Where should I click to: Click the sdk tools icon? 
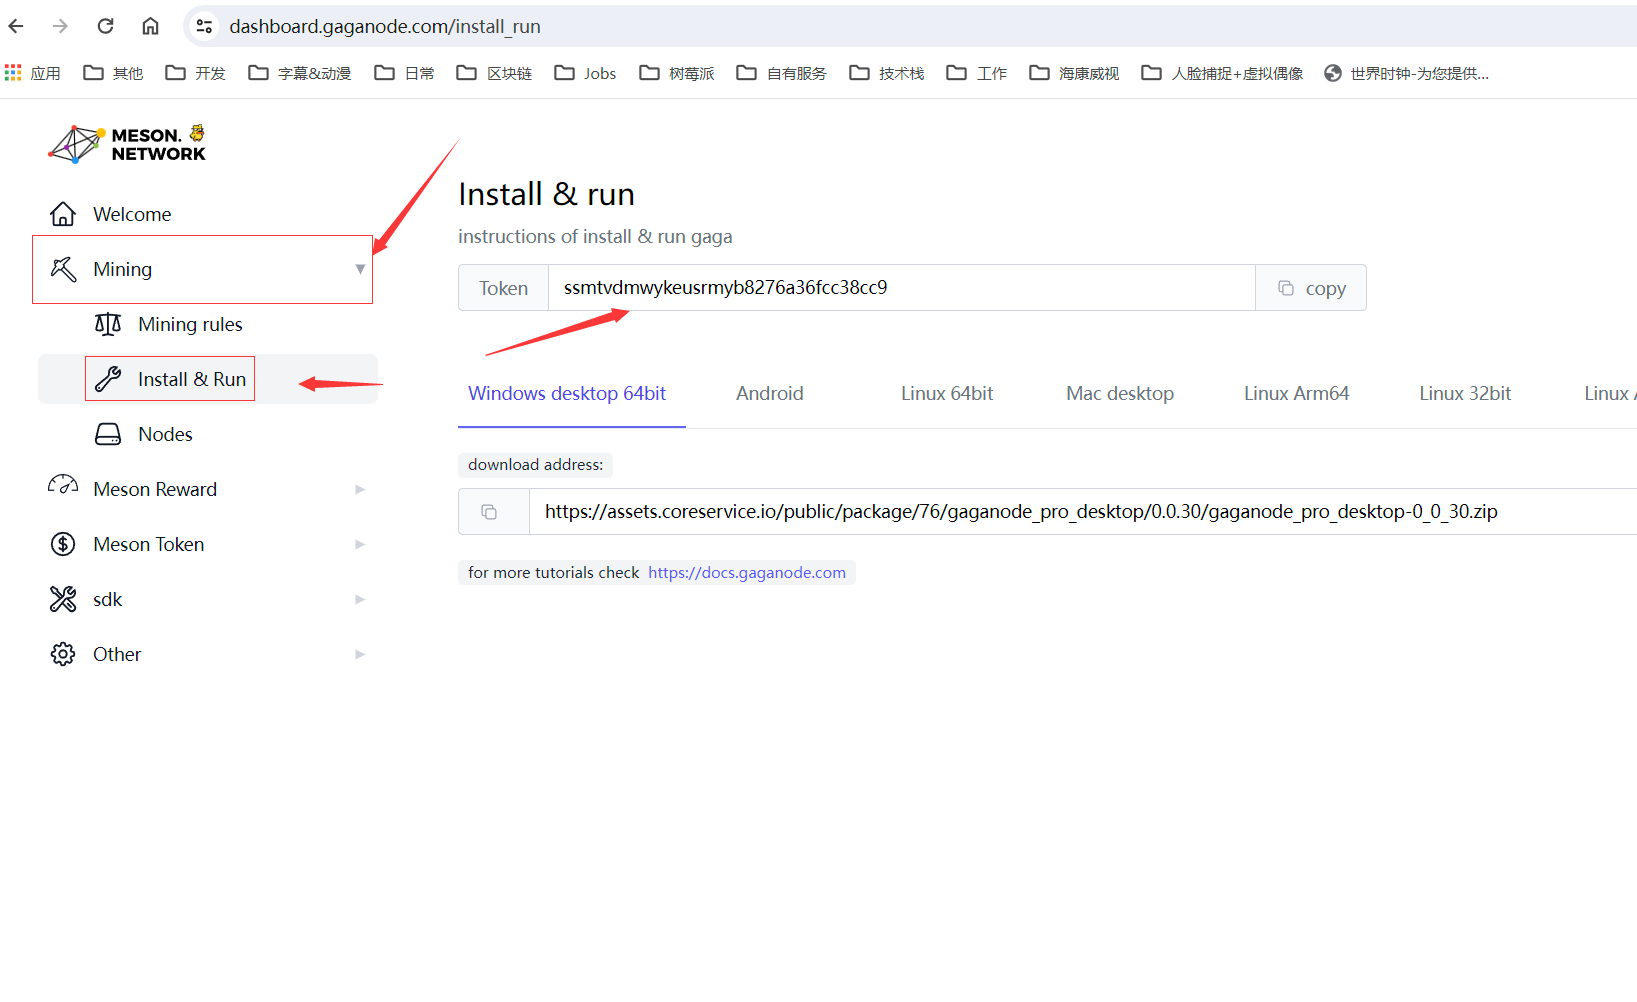63,599
